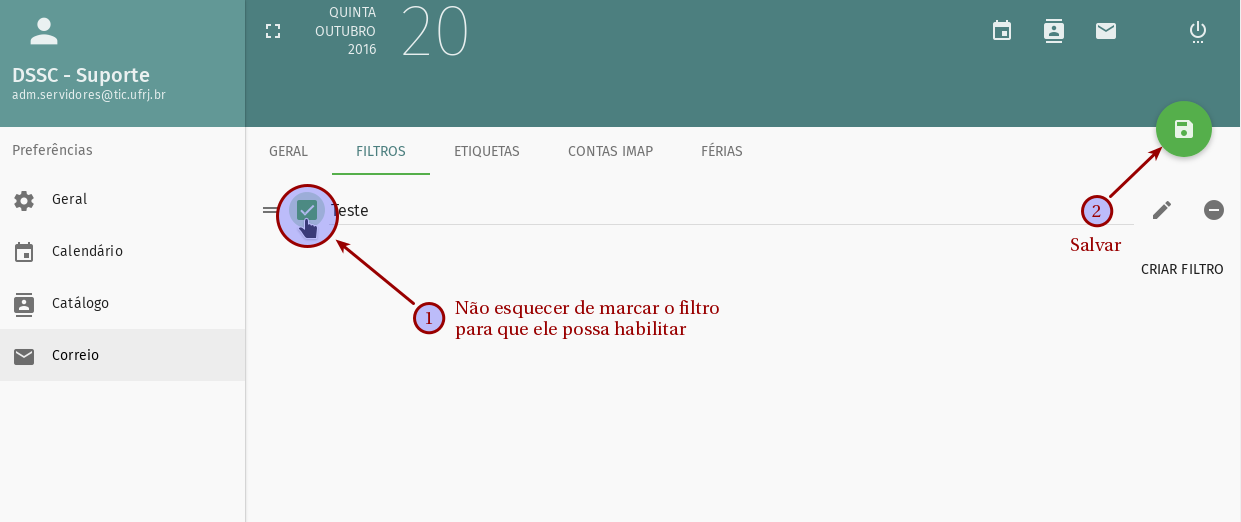
Task: Toggle the Teste filter checkbox
Action: coord(307,210)
